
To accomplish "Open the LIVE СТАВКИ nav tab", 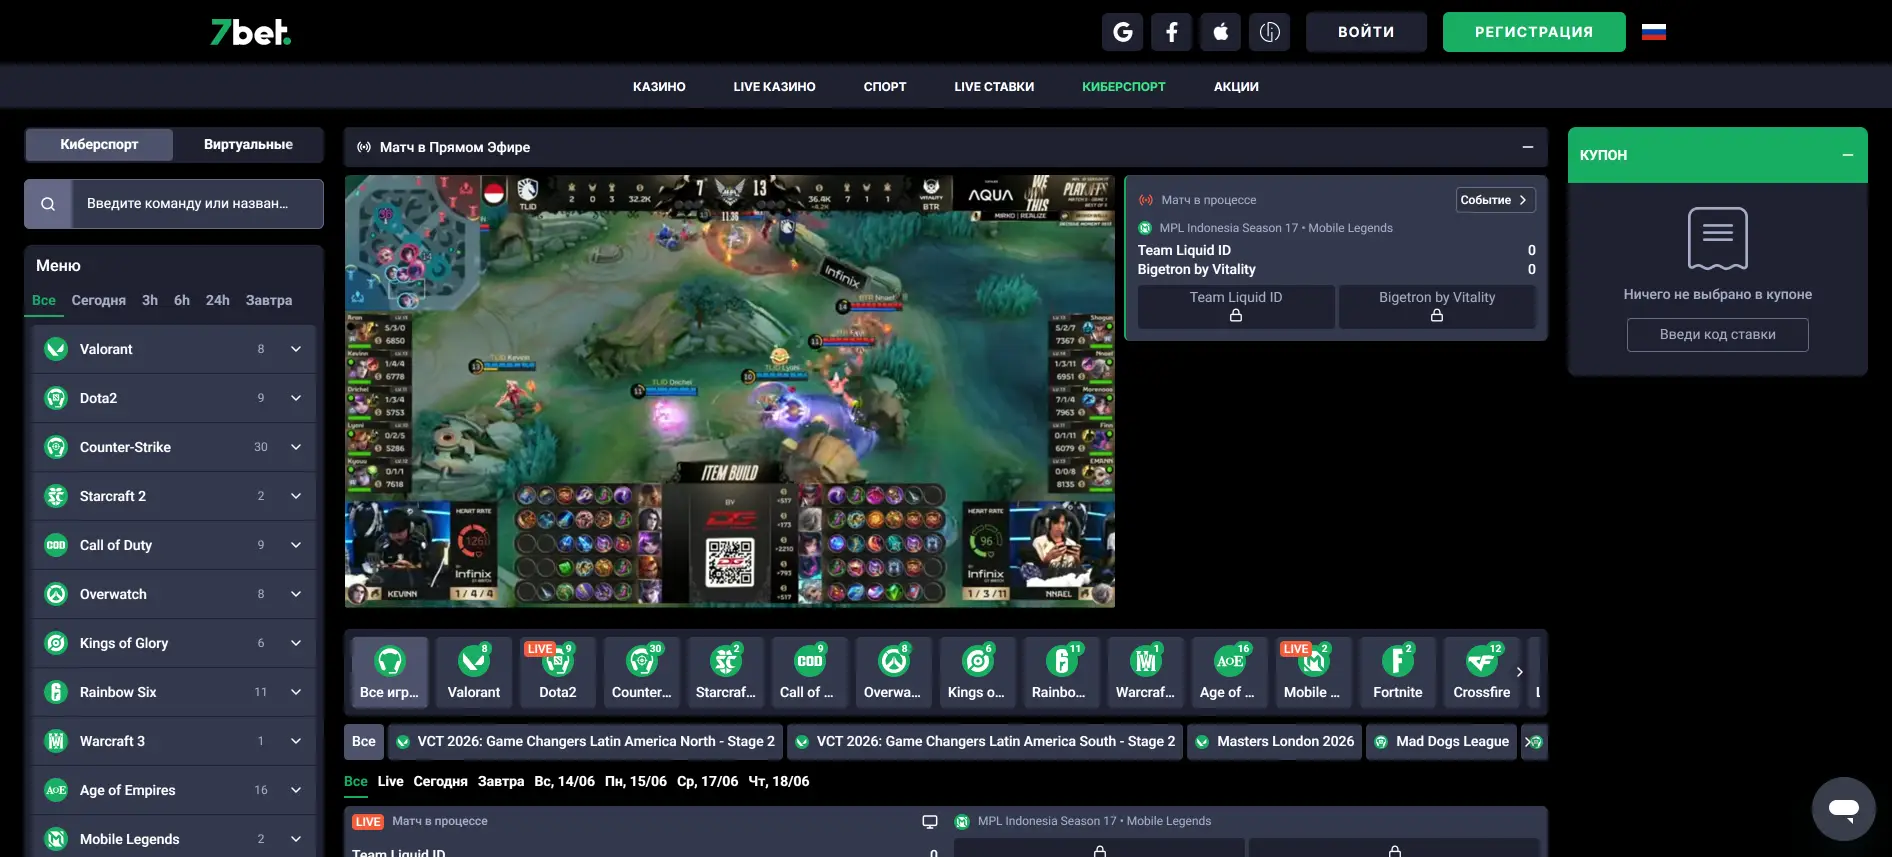I will [x=994, y=87].
